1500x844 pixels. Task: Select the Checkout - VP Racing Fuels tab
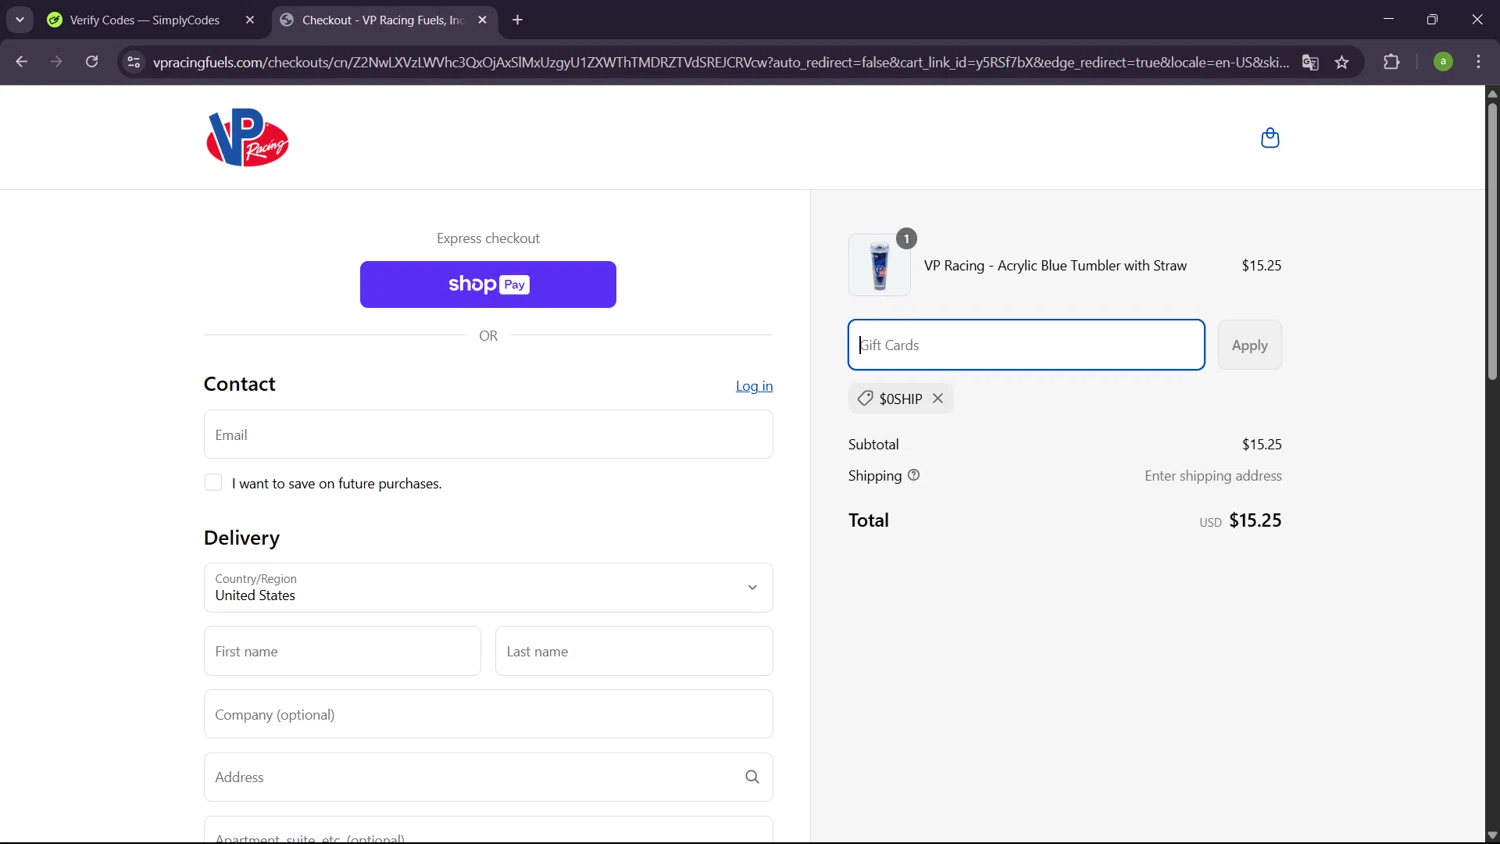pos(383,20)
